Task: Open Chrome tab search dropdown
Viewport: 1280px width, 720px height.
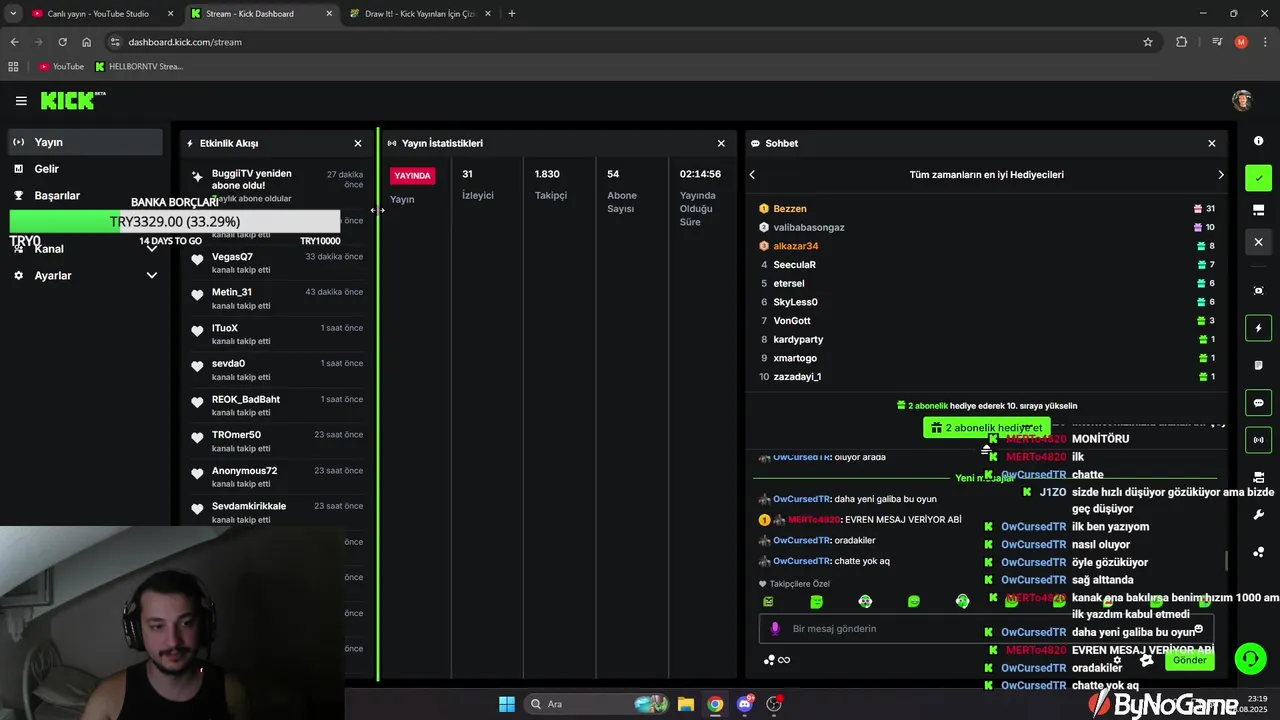Action: [x=13, y=13]
